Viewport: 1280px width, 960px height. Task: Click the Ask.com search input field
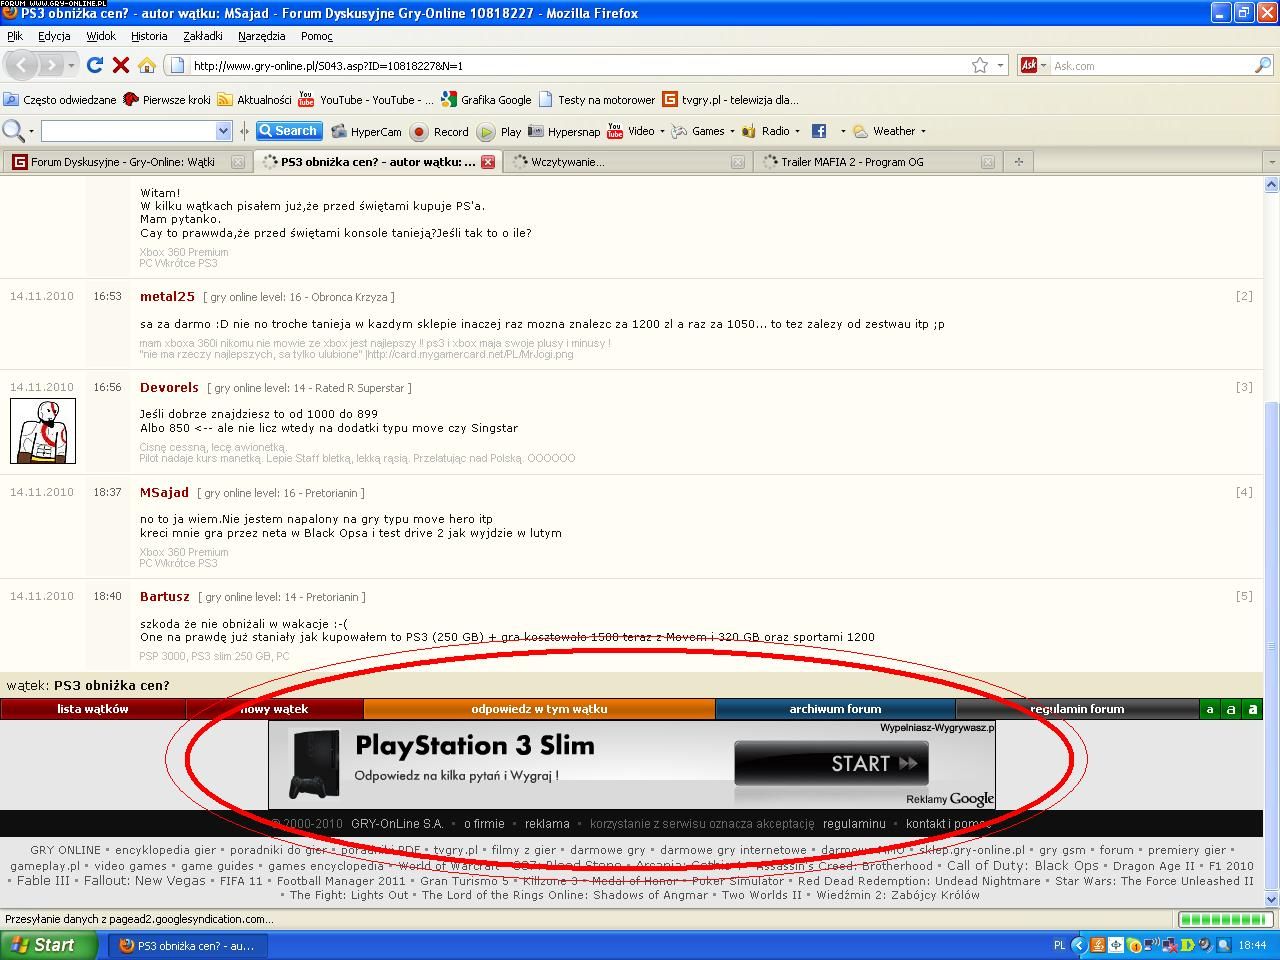(1150, 65)
